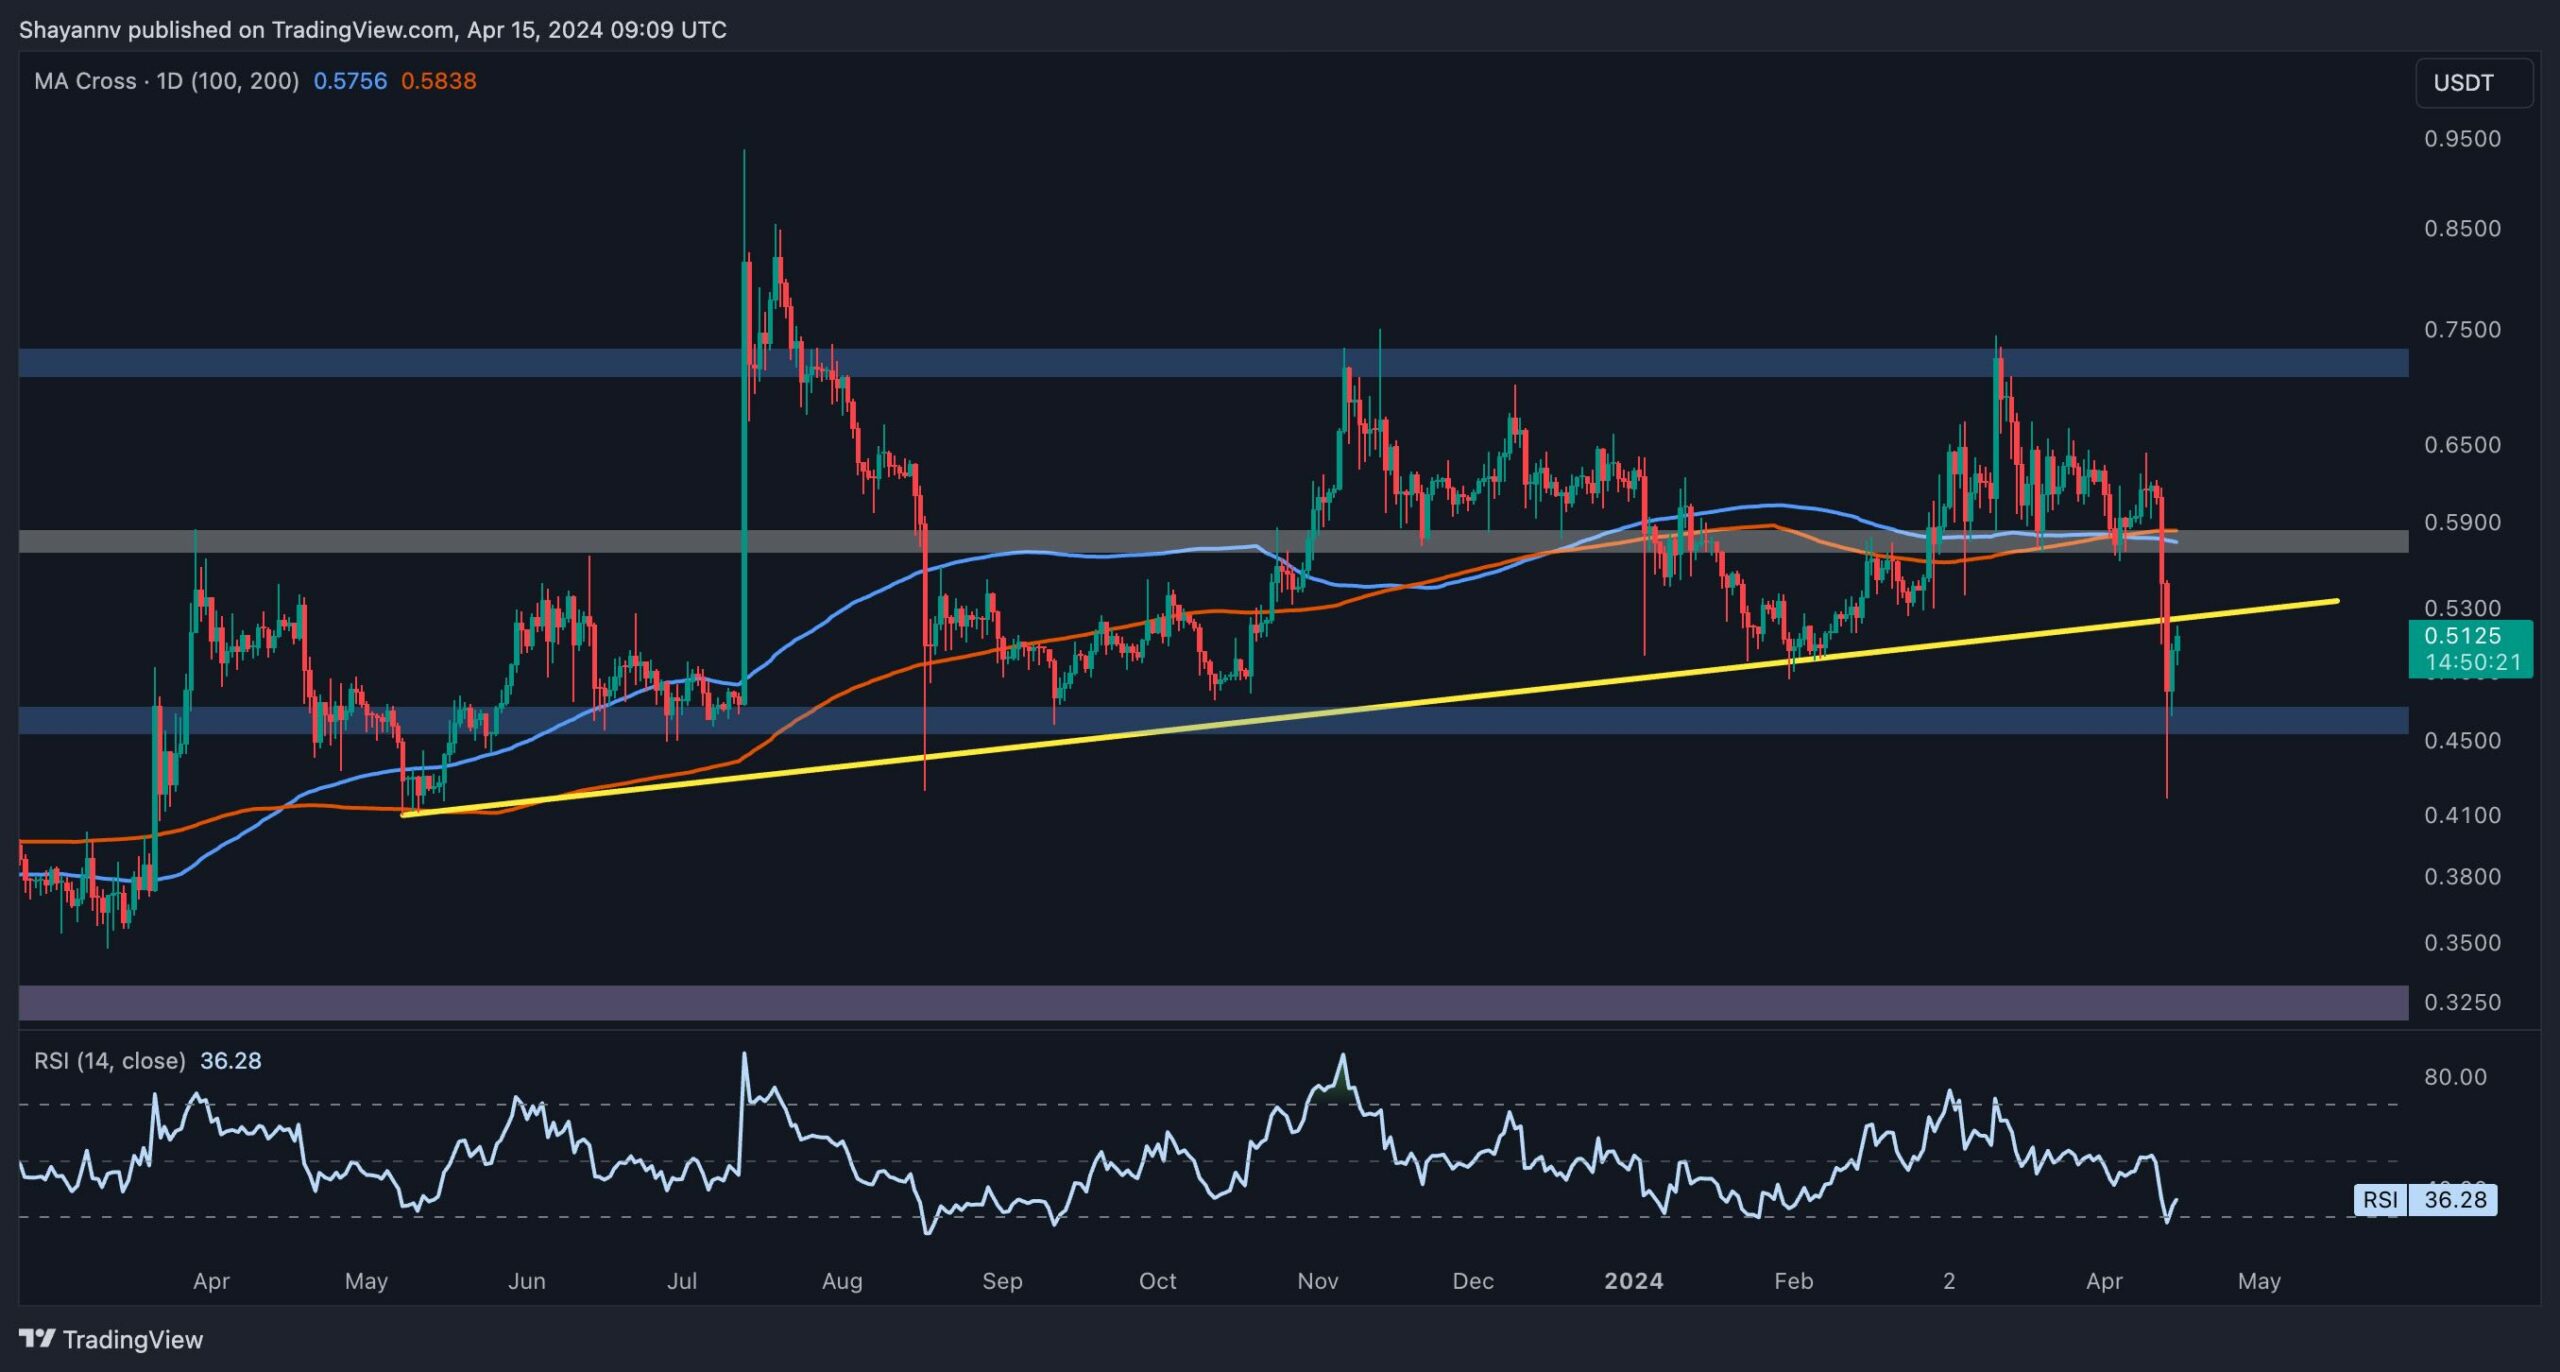Click the 2024 marker on time axis

1633,1281
